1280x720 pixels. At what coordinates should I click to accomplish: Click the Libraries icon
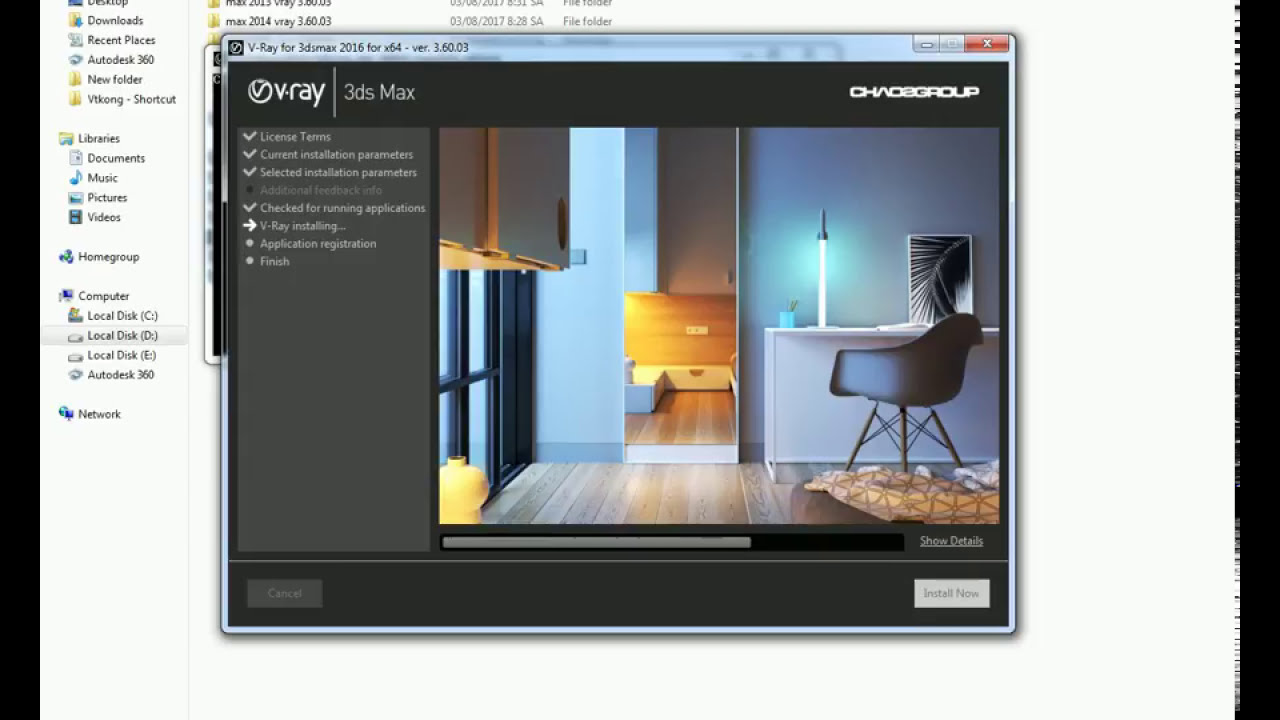[x=66, y=139]
